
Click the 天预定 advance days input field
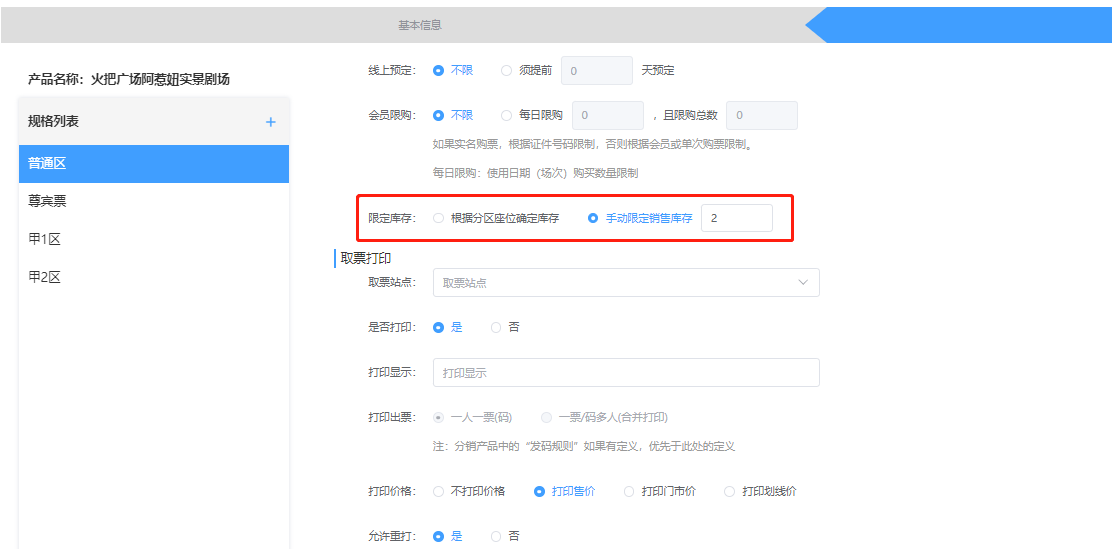tap(596, 71)
